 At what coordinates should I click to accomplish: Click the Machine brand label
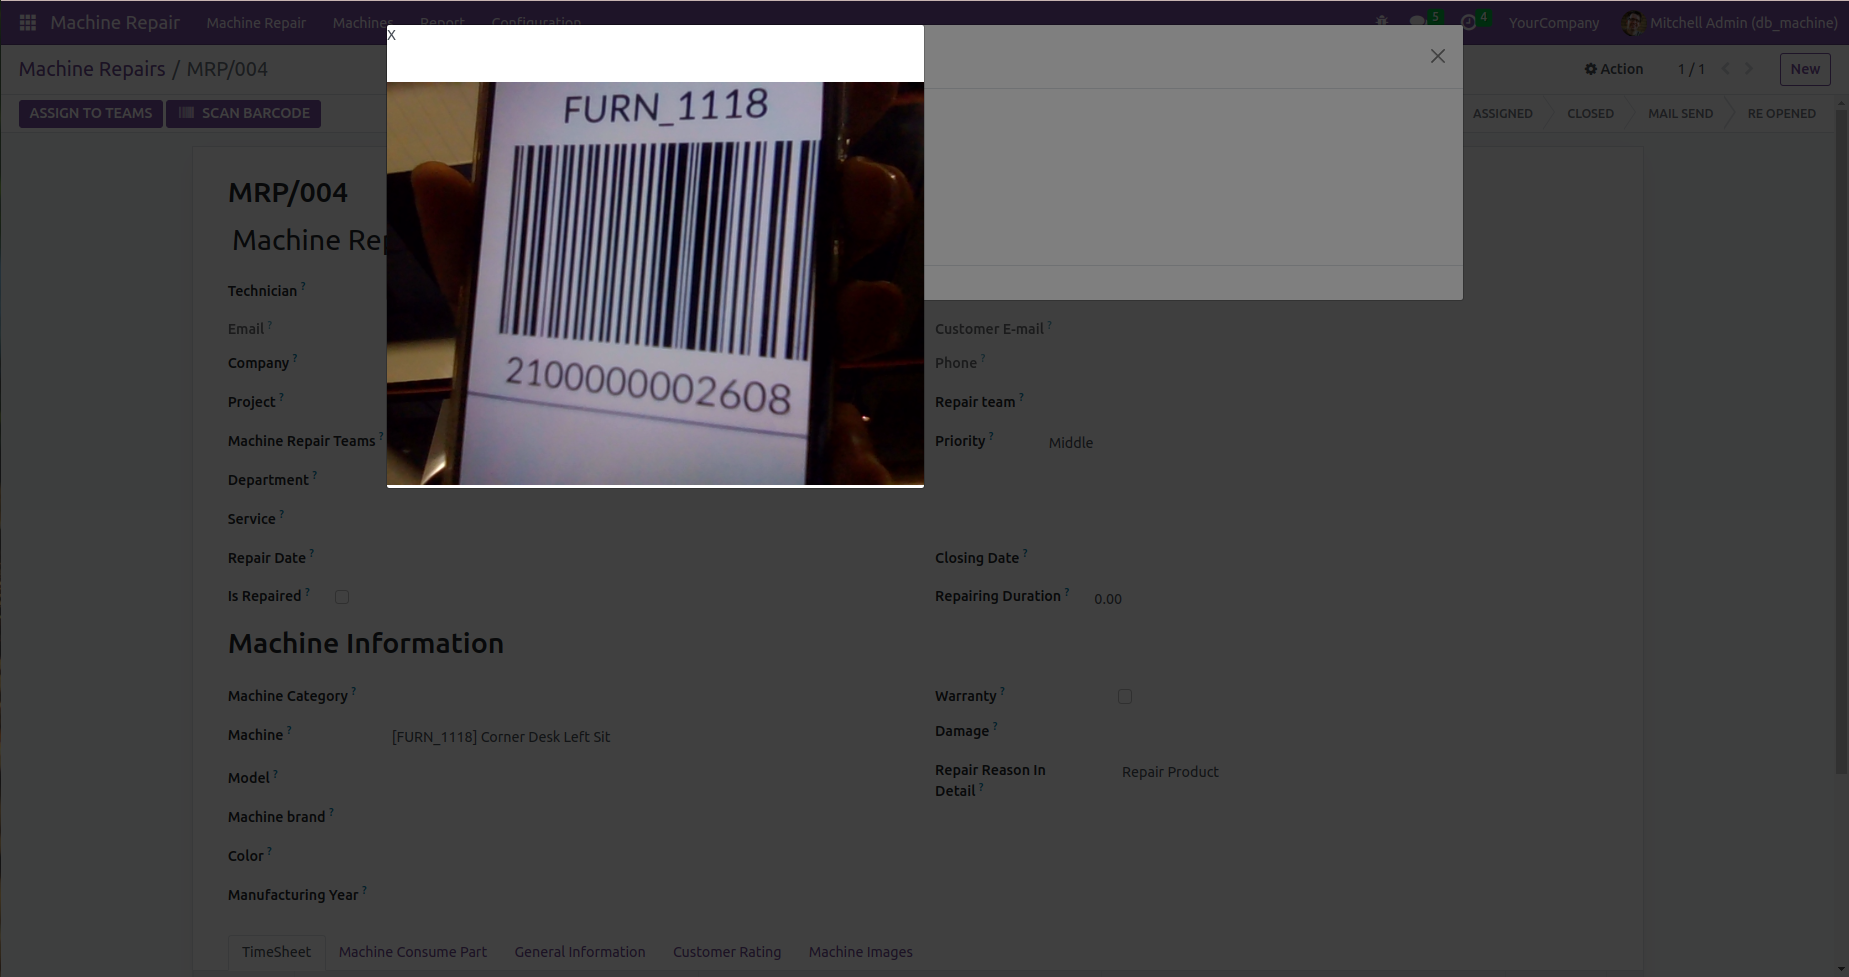[x=276, y=817]
